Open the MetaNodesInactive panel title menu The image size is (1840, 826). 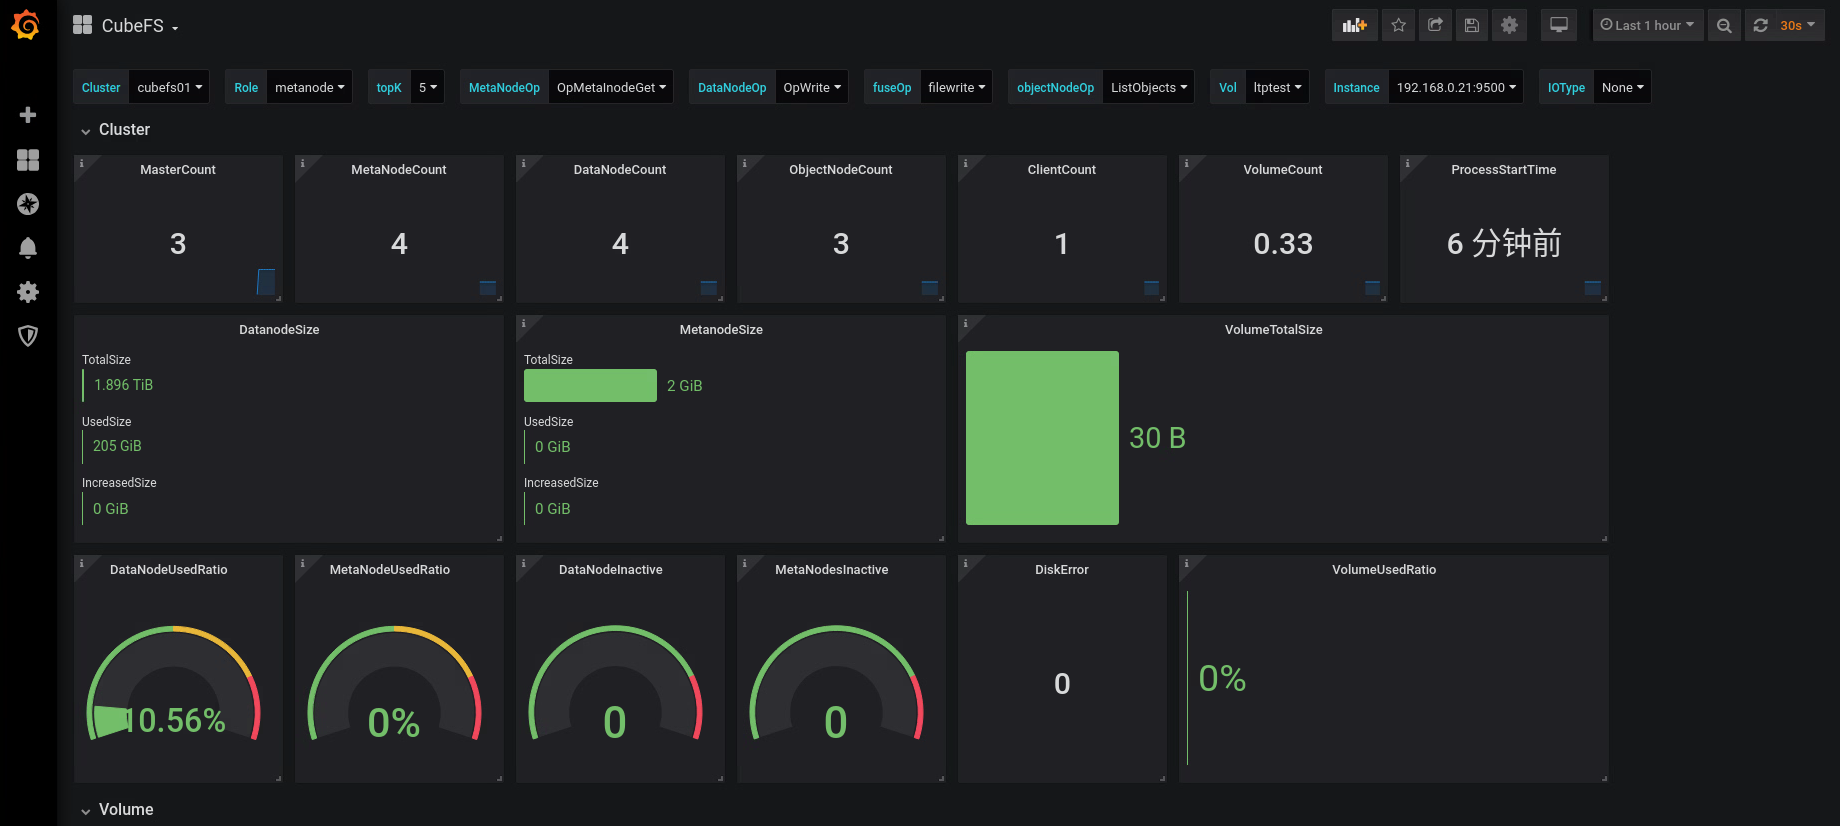[831, 570]
